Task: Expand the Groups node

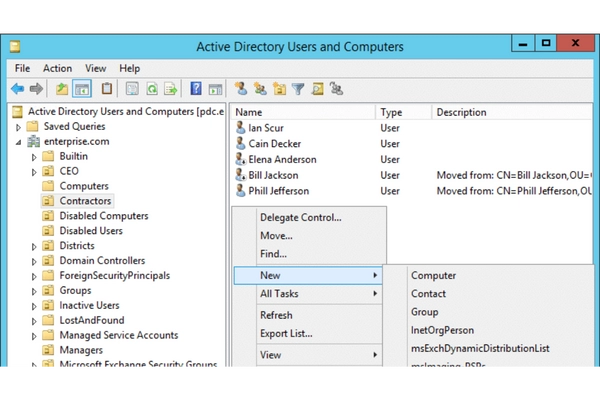Action: [34, 291]
